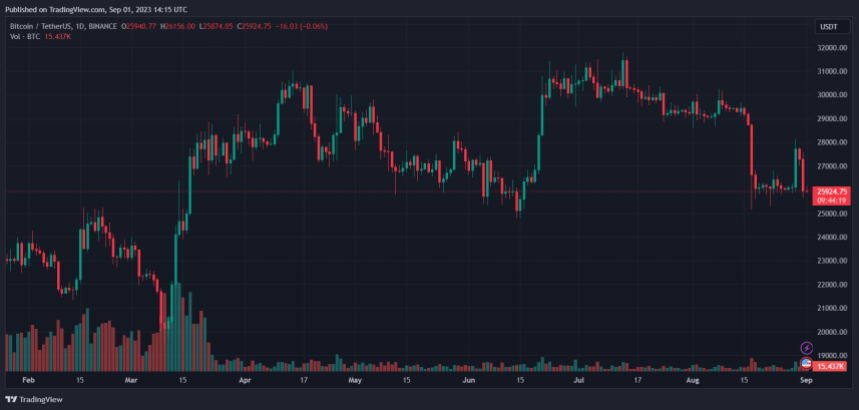The width and height of the screenshot is (859, 410).
Task: Click the TradingView.com published link text
Action: point(79,9)
